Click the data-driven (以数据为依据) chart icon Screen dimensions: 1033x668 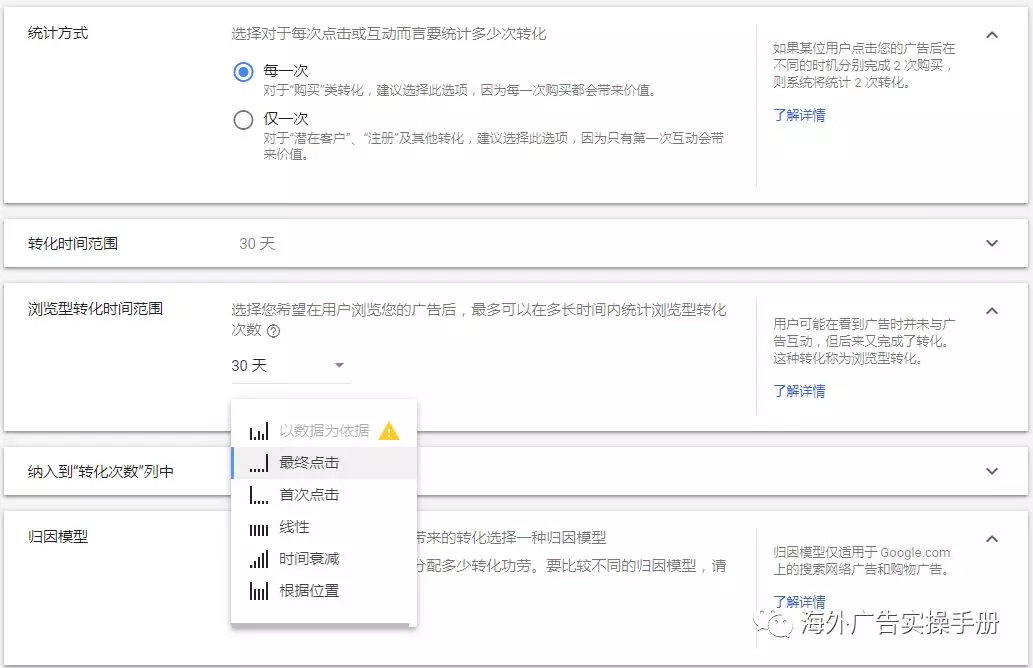pos(259,431)
